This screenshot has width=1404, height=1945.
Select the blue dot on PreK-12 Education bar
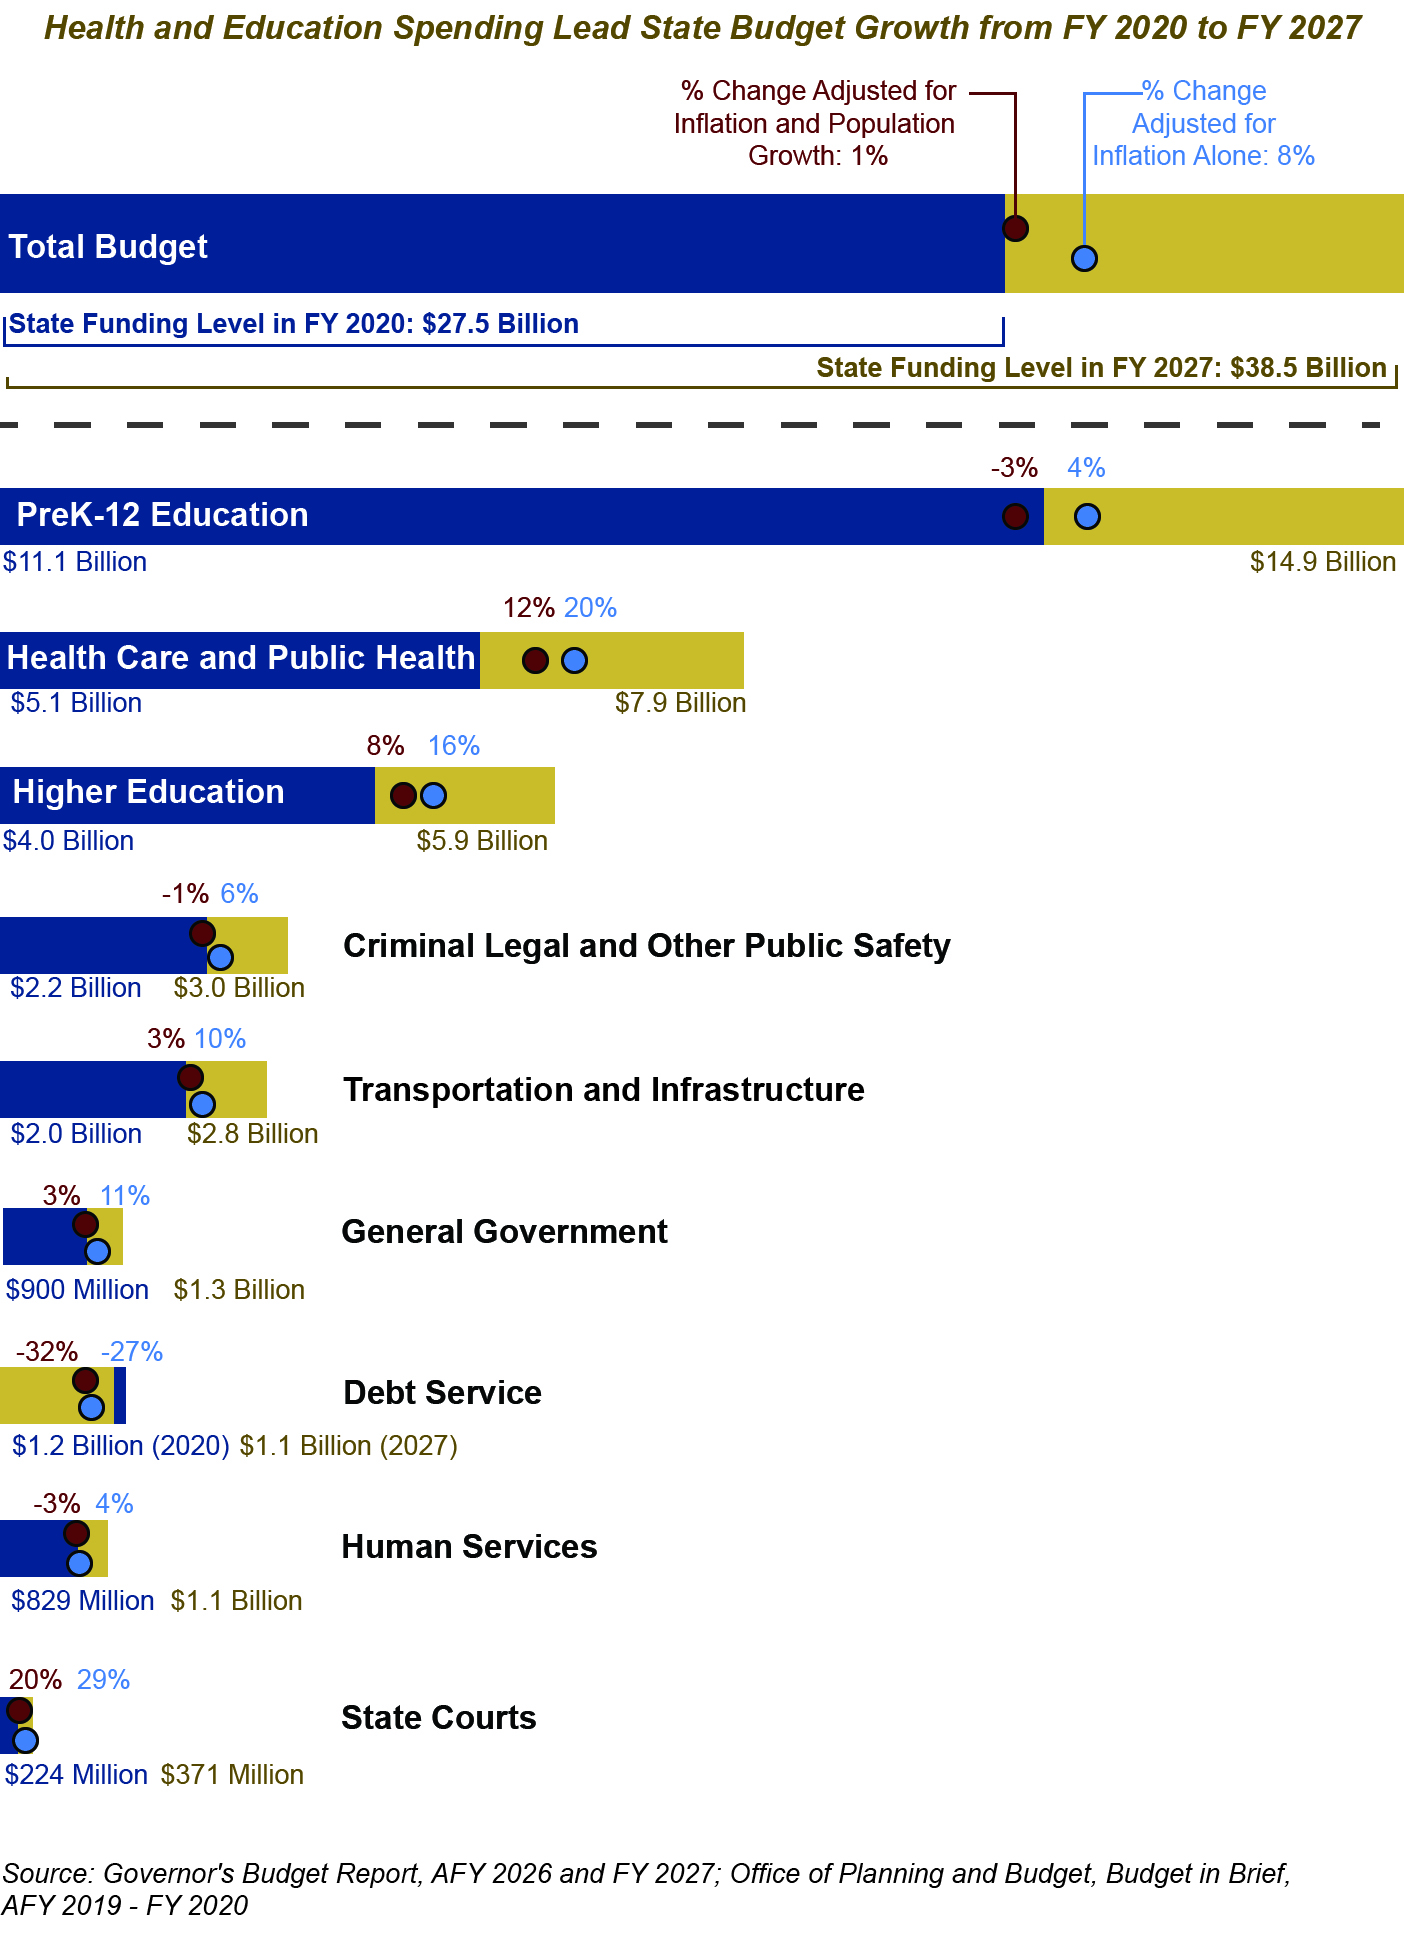coord(1087,516)
